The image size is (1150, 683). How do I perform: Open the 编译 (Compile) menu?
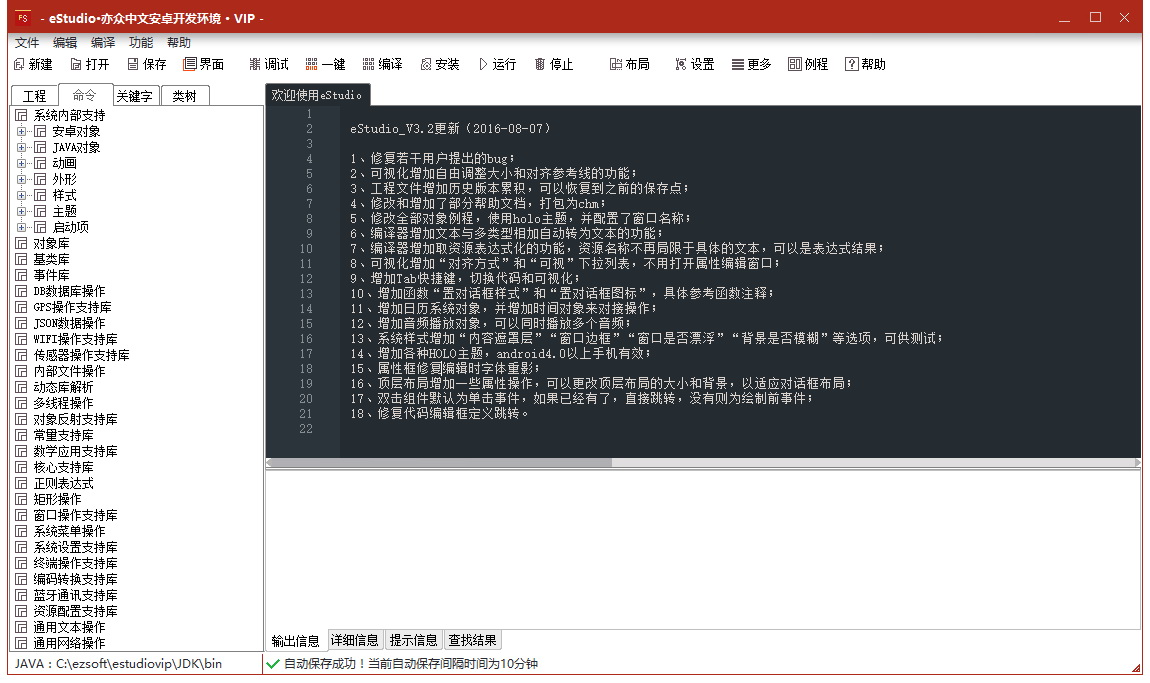[x=103, y=43]
